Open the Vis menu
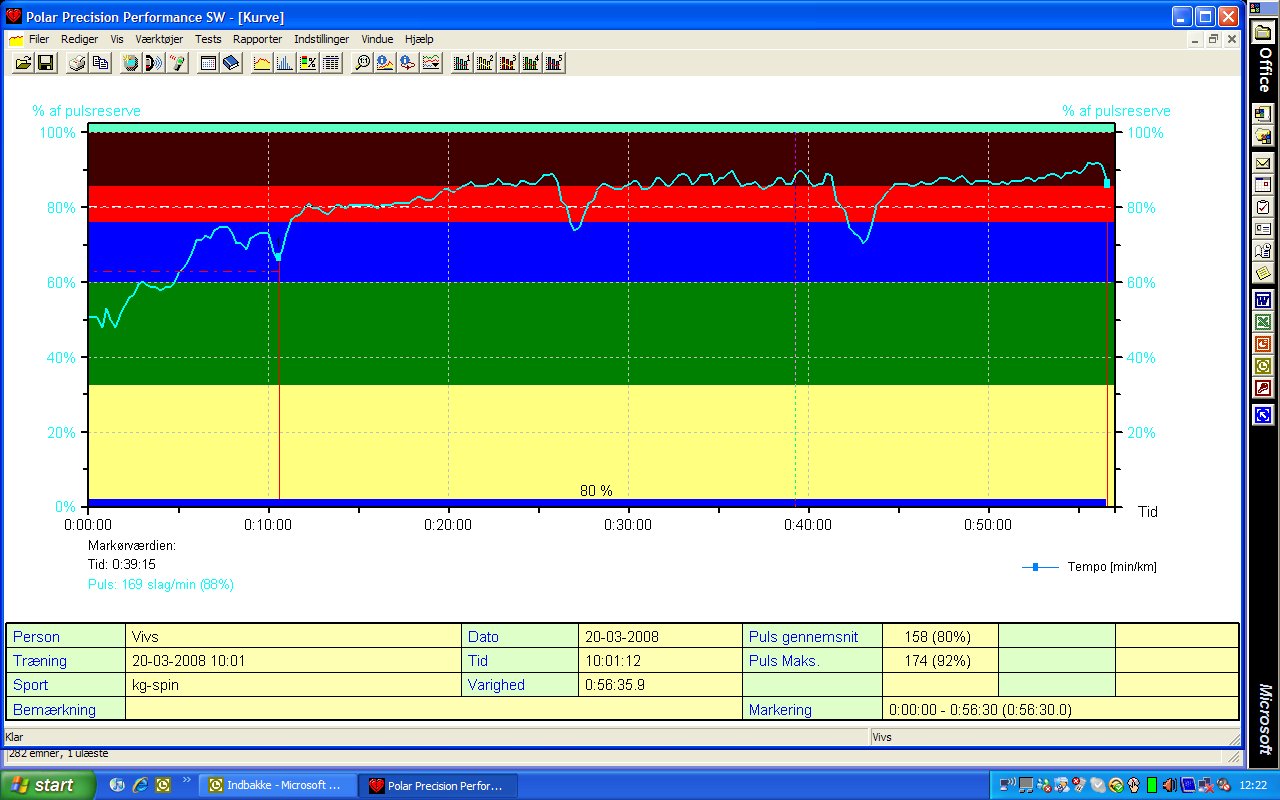Image resolution: width=1280 pixels, height=800 pixels. [x=117, y=39]
